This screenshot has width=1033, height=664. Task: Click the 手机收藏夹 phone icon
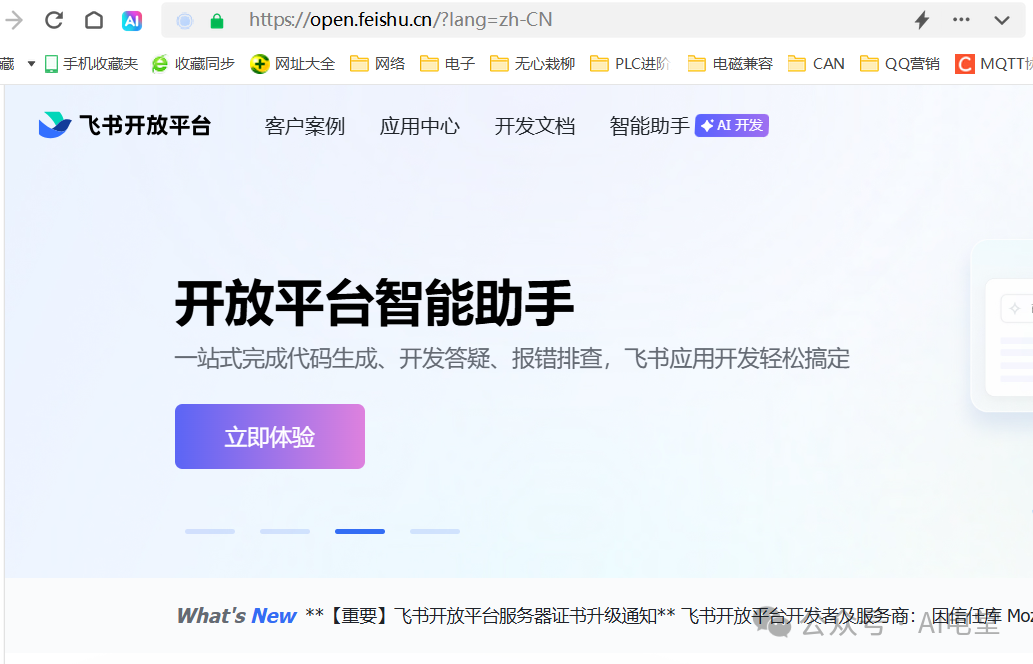(x=50, y=63)
